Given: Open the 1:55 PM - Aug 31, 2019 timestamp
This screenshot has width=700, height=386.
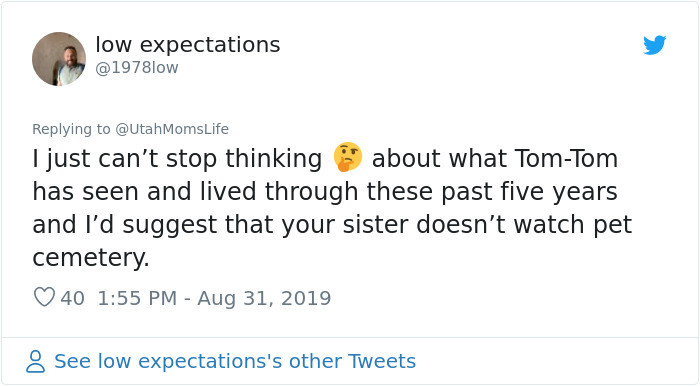Looking at the screenshot, I should point(214,298).
